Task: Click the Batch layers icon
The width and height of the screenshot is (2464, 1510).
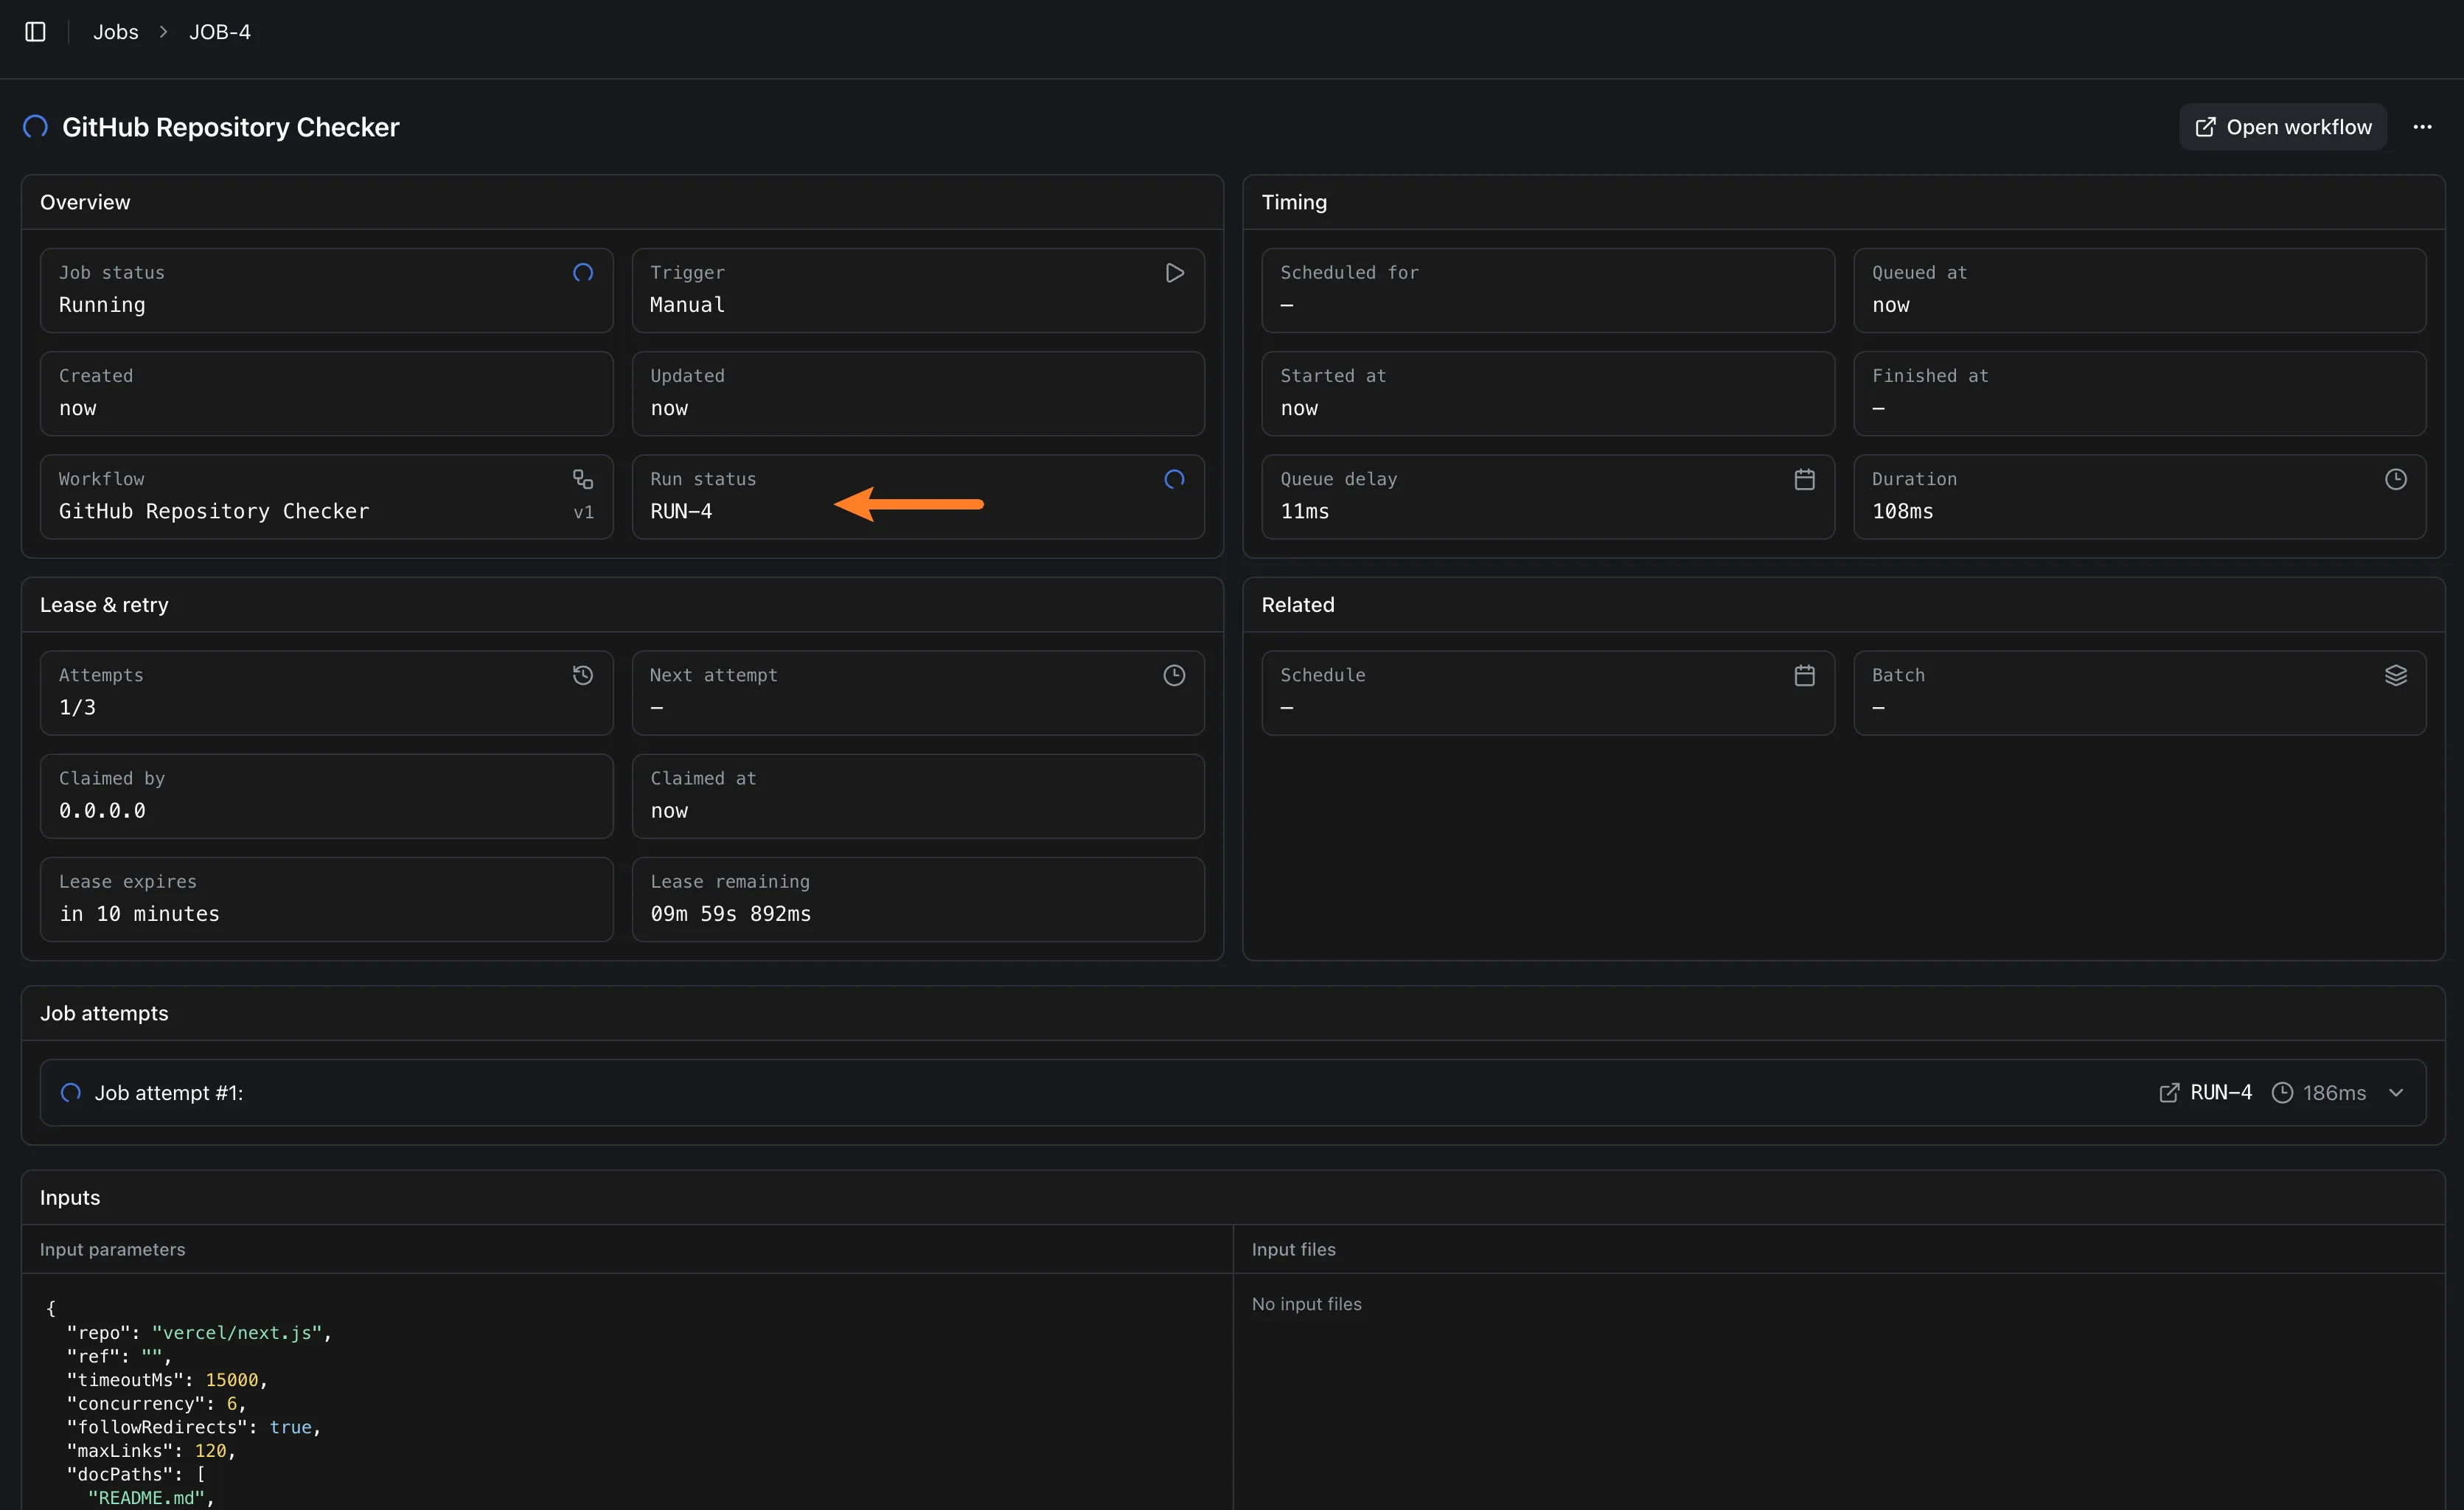Action: [2395, 676]
